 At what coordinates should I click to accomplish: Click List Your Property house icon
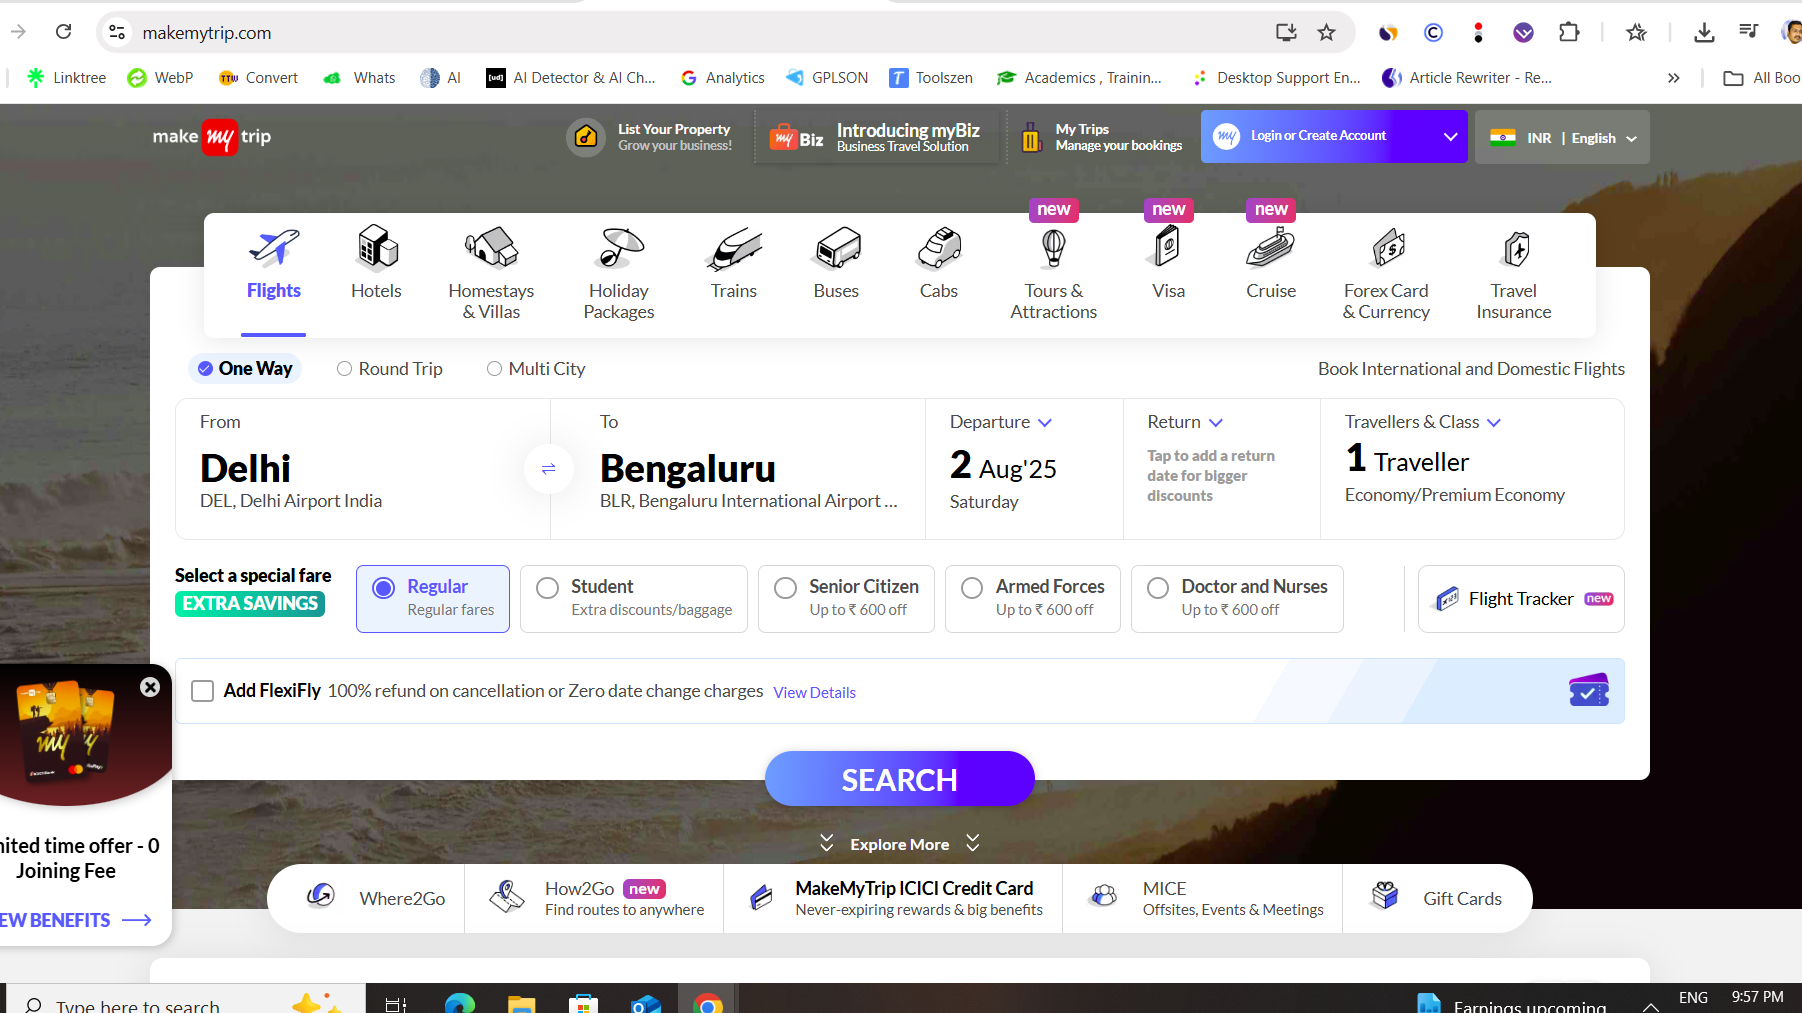tap(586, 137)
